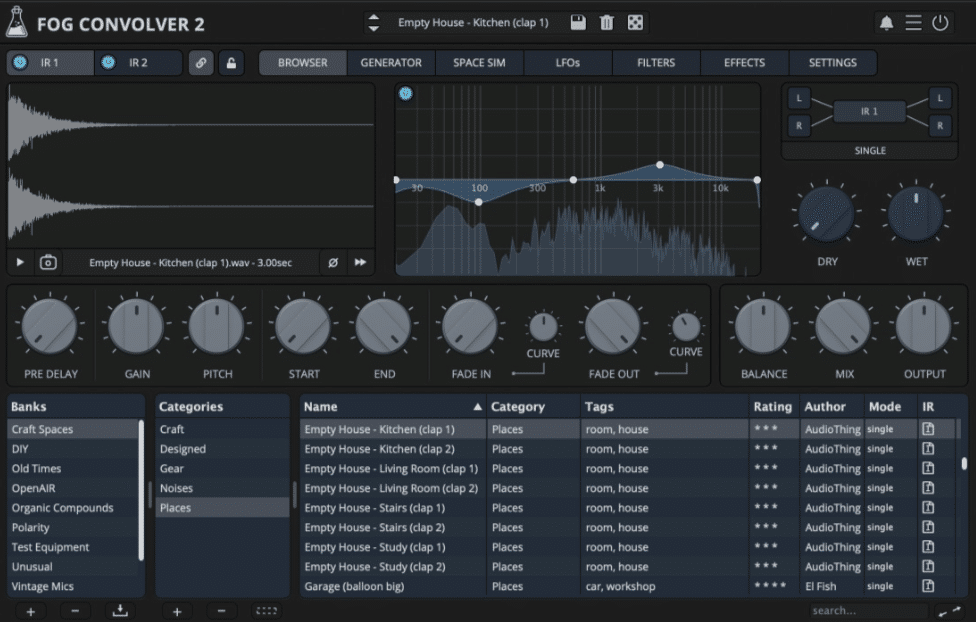Select the IR 2 slot

click(x=138, y=63)
